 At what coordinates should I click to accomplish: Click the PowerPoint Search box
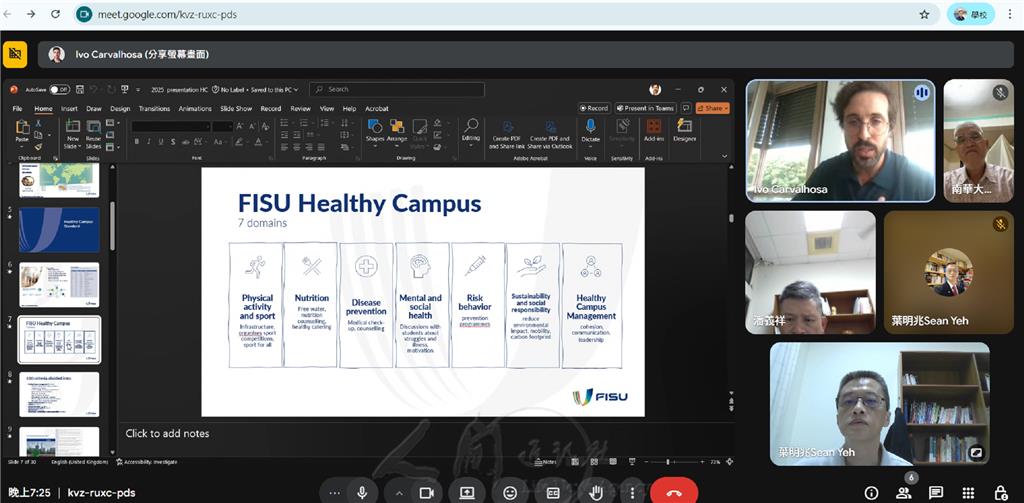click(396, 89)
